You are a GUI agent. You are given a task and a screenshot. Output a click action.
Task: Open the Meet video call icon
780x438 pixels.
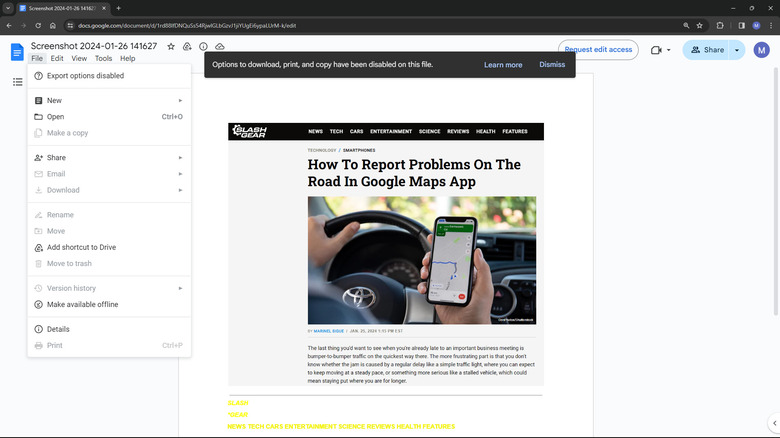pyautogui.click(x=657, y=50)
